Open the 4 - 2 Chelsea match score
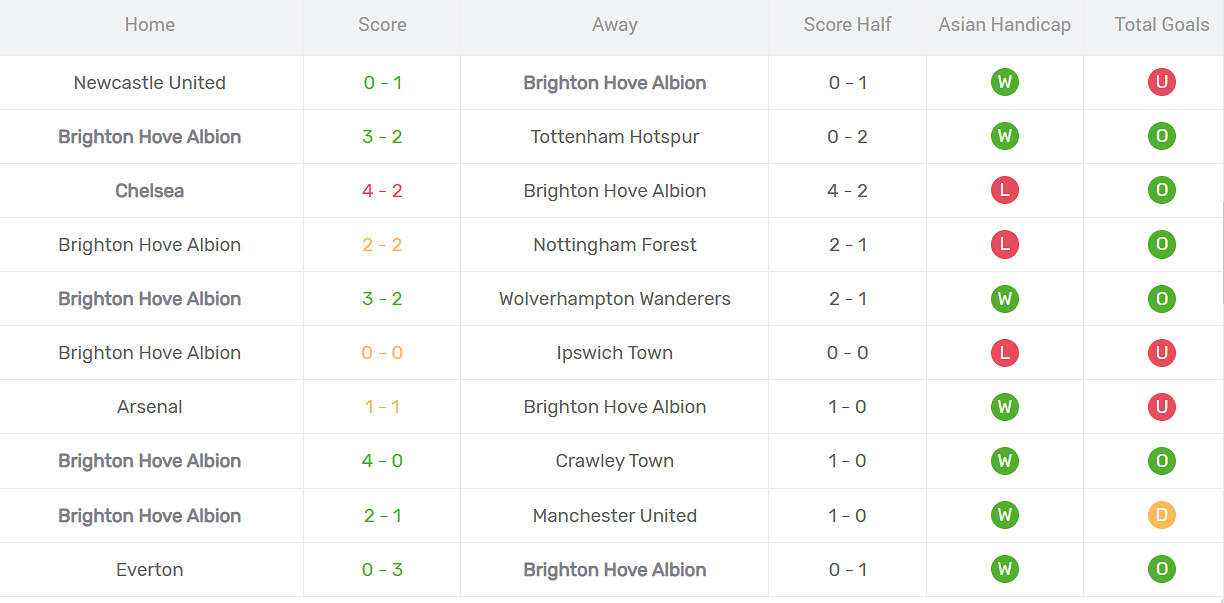The image size is (1224, 603). click(382, 191)
